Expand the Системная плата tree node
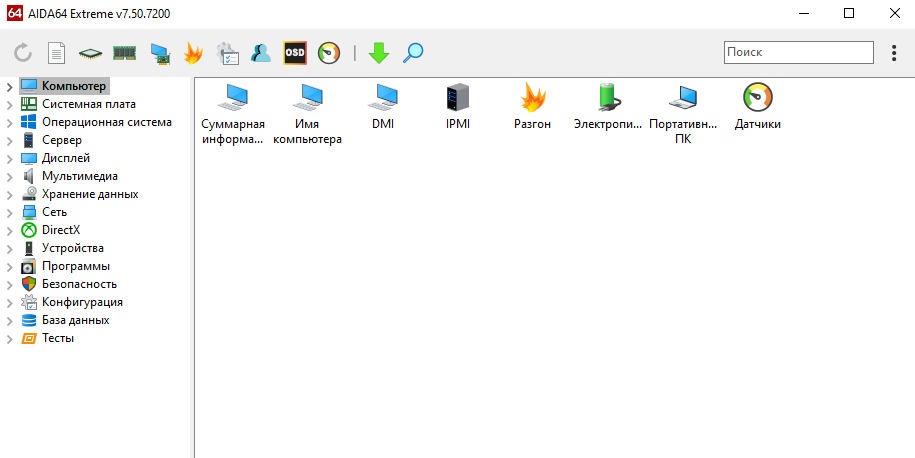Image resolution: width=915 pixels, height=458 pixels. 9,105
